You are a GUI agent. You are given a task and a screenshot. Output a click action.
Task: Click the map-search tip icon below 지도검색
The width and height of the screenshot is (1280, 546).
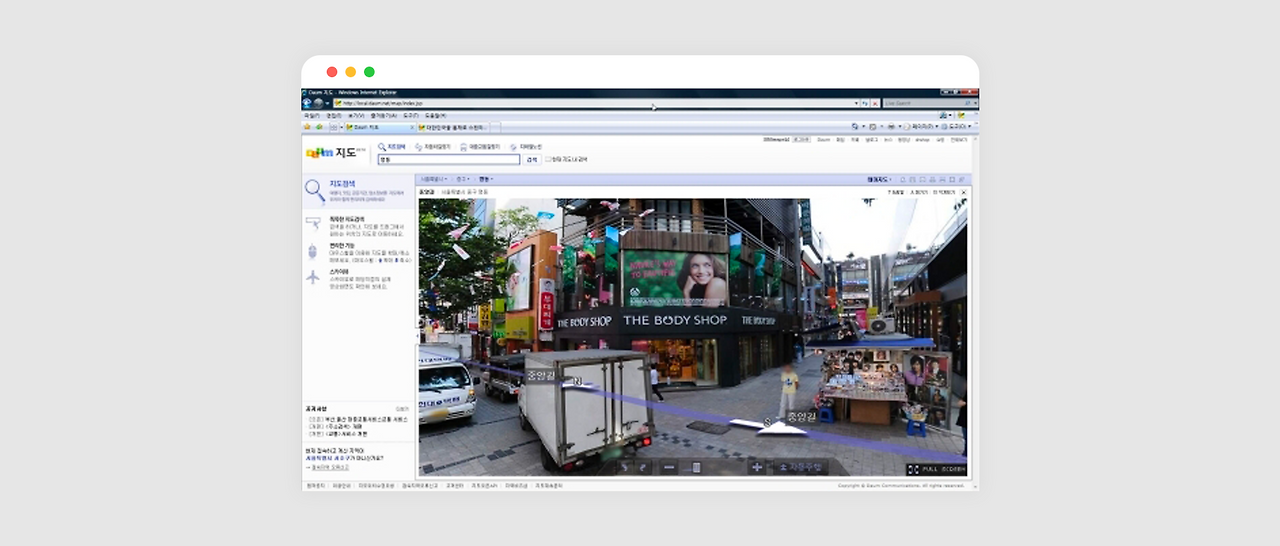click(313, 223)
